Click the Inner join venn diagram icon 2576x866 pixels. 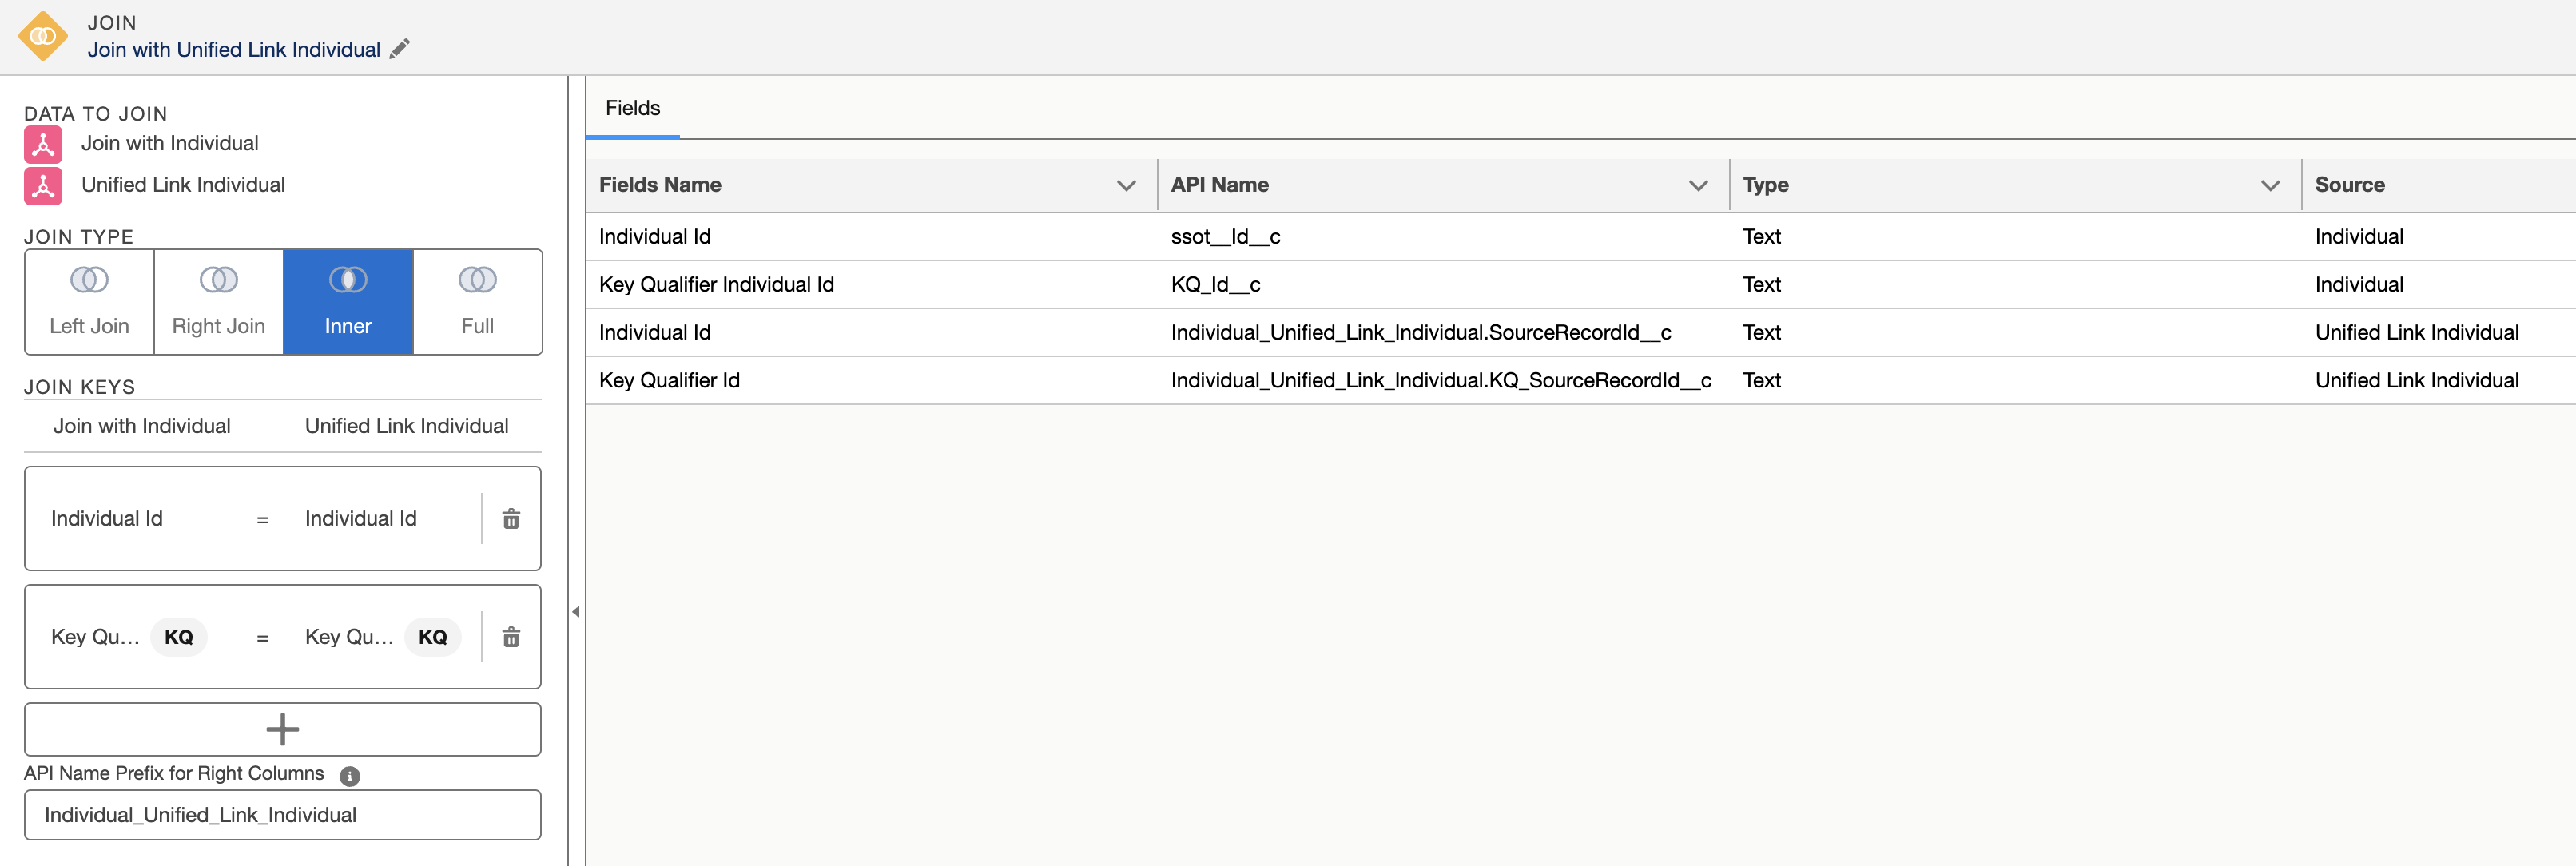(x=347, y=281)
